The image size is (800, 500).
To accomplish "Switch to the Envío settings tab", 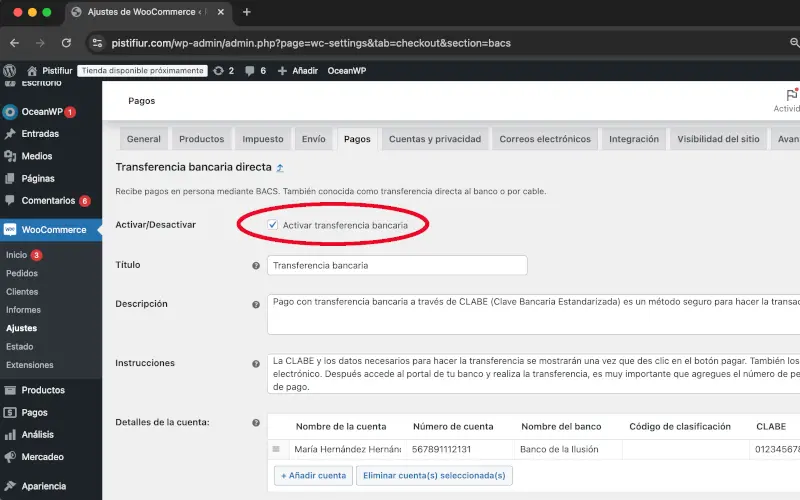I will coord(313,139).
